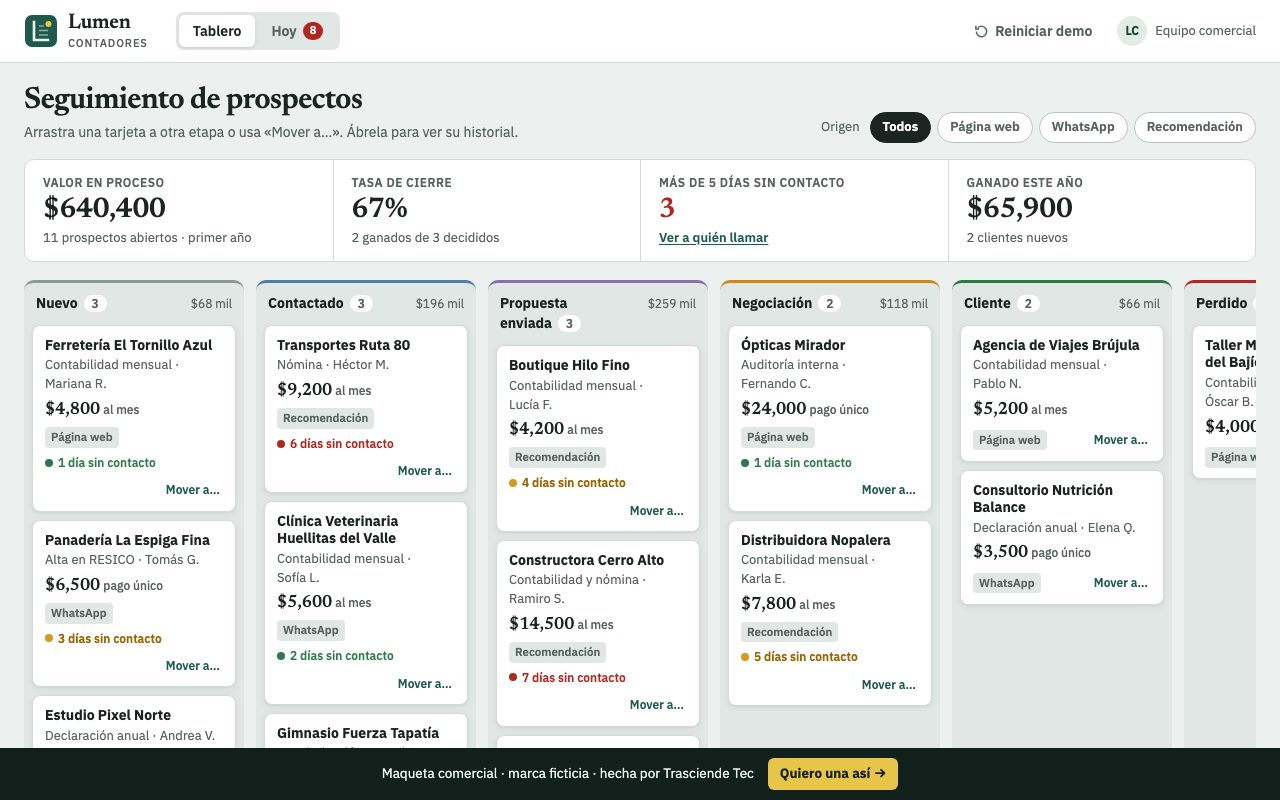The height and width of the screenshot is (800, 1280).
Task: Click the 7 días sin contacto status
Action: (x=567, y=678)
